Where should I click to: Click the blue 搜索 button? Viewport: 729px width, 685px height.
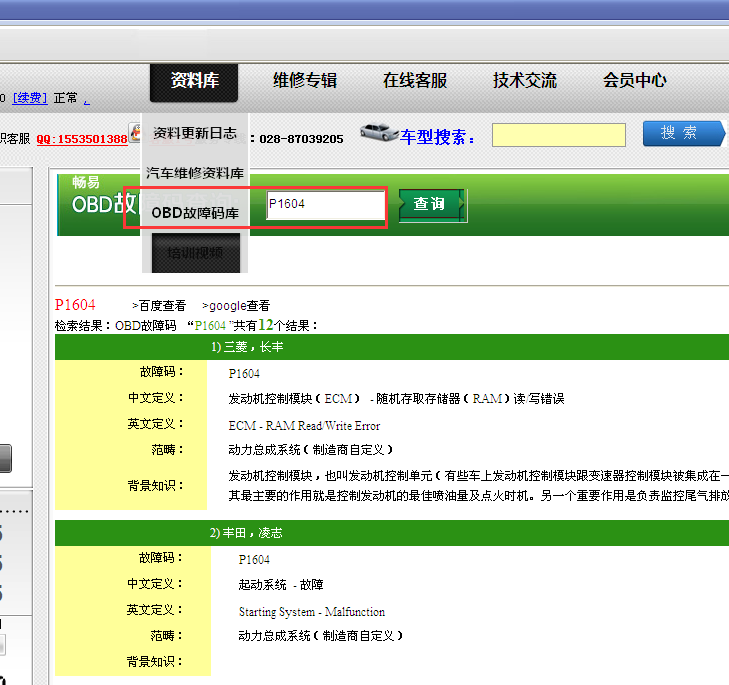(683, 133)
